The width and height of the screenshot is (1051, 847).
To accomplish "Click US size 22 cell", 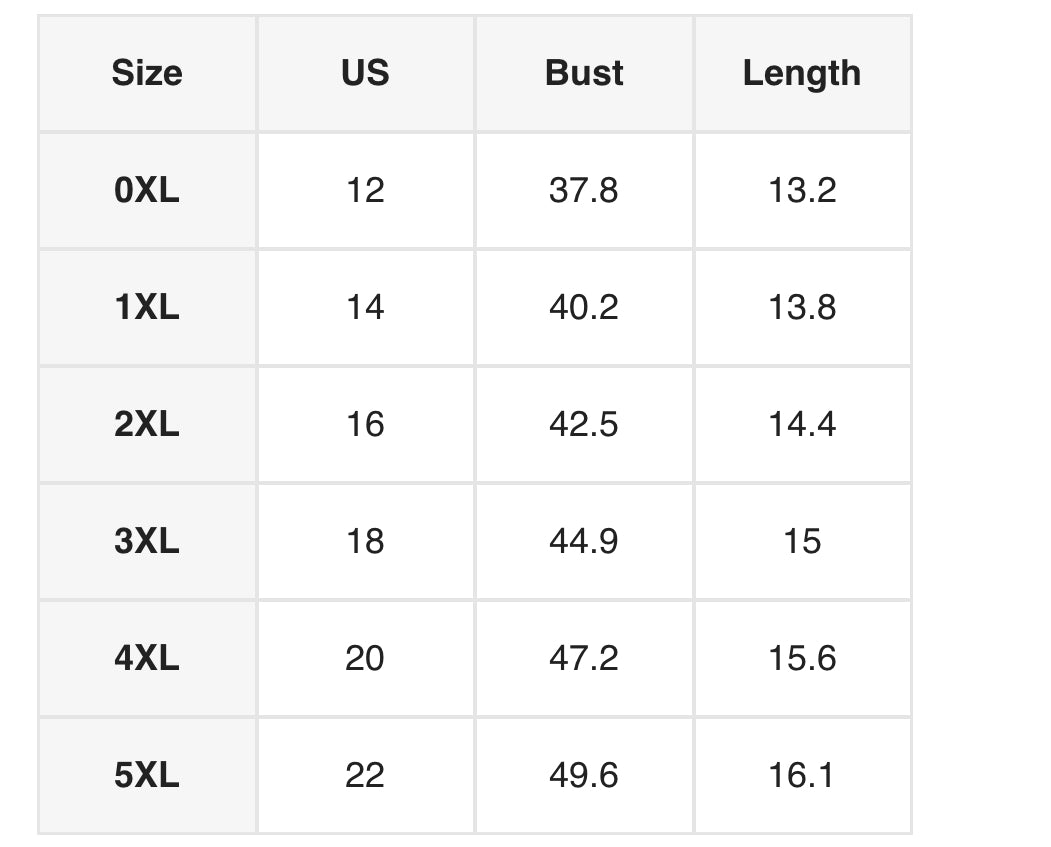I will point(365,775).
